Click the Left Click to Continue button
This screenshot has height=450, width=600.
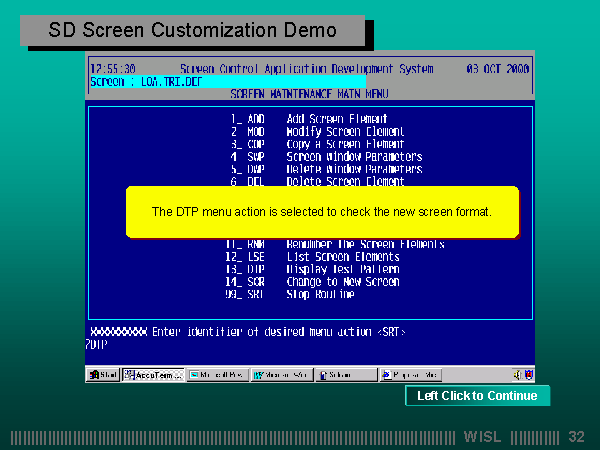pyautogui.click(x=477, y=396)
